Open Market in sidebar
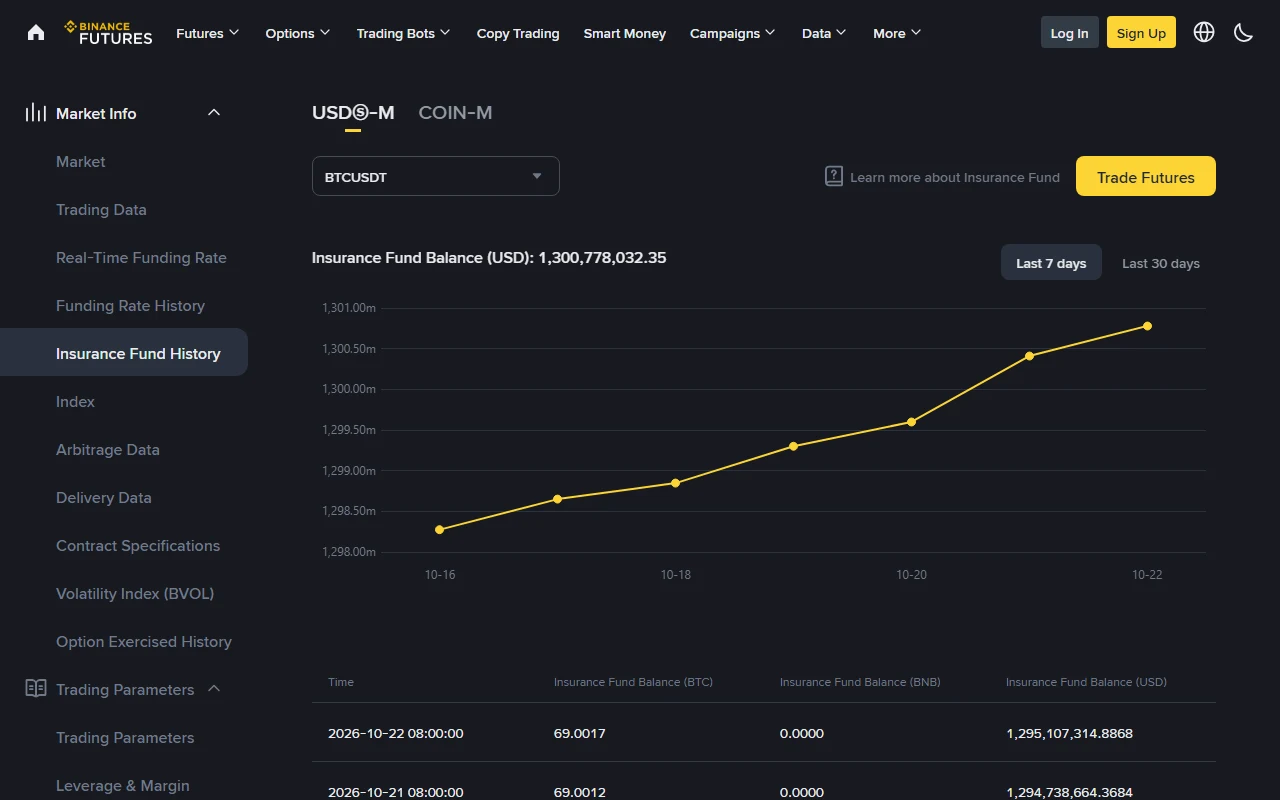The image size is (1280, 800). click(81, 161)
